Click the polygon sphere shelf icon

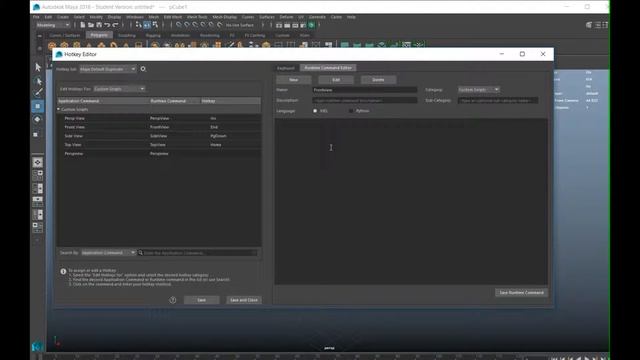[52, 45]
